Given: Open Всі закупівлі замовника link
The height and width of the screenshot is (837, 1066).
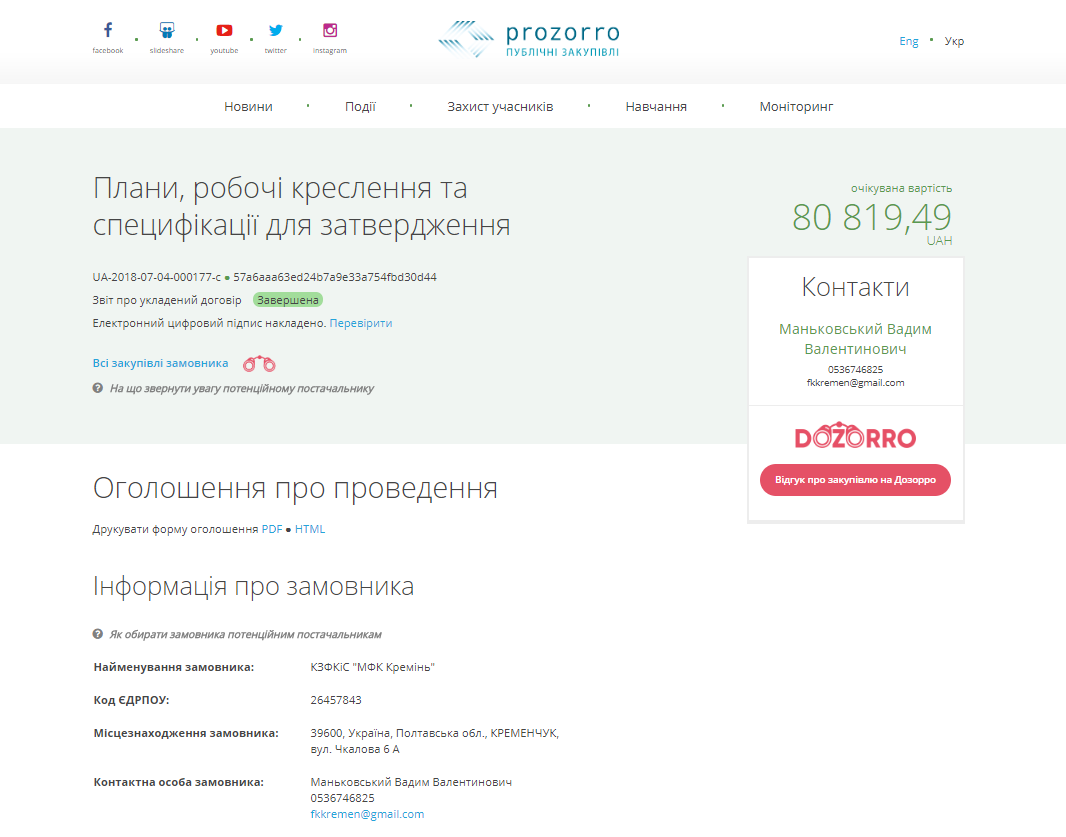Looking at the screenshot, I should pos(160,363).
